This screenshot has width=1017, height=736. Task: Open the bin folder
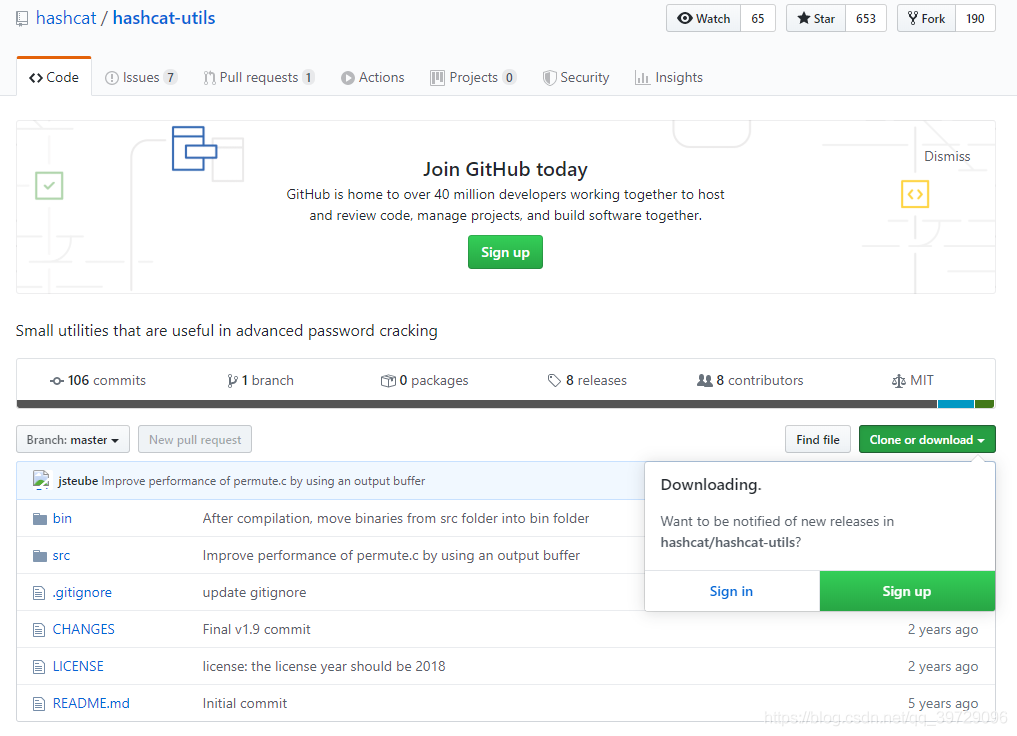coord(62,518)
